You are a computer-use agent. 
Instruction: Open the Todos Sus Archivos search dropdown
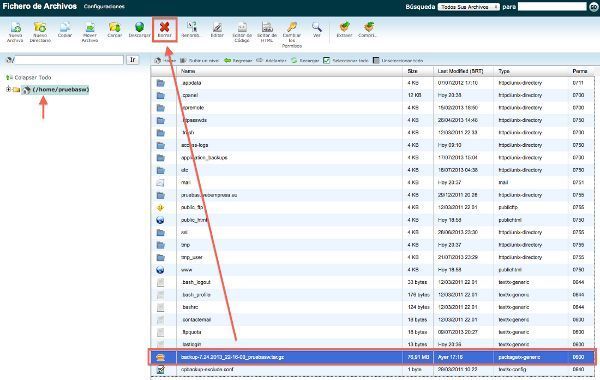(x=469, y=7)
